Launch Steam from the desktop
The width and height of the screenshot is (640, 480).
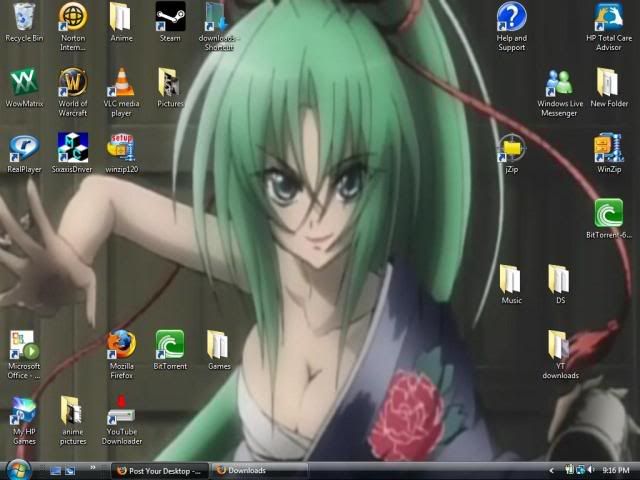click(x=170, y=18)
